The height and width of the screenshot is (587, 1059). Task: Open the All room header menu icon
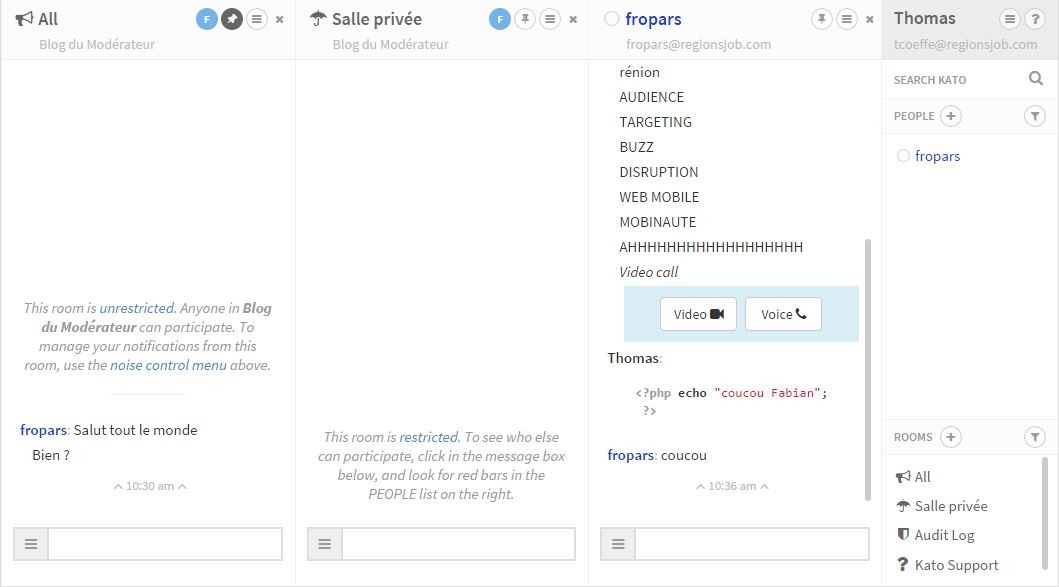(257, 19)
